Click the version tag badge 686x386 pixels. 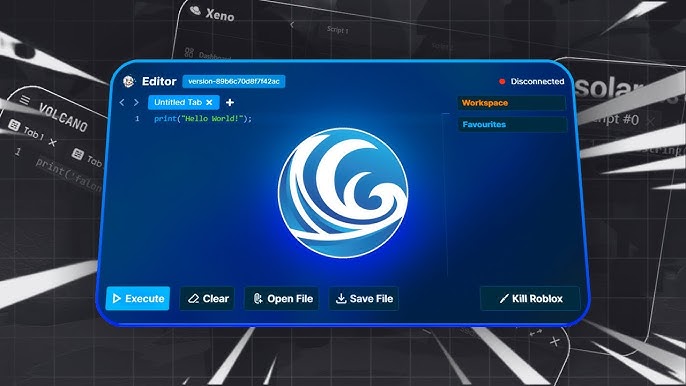tap(234, 81)
